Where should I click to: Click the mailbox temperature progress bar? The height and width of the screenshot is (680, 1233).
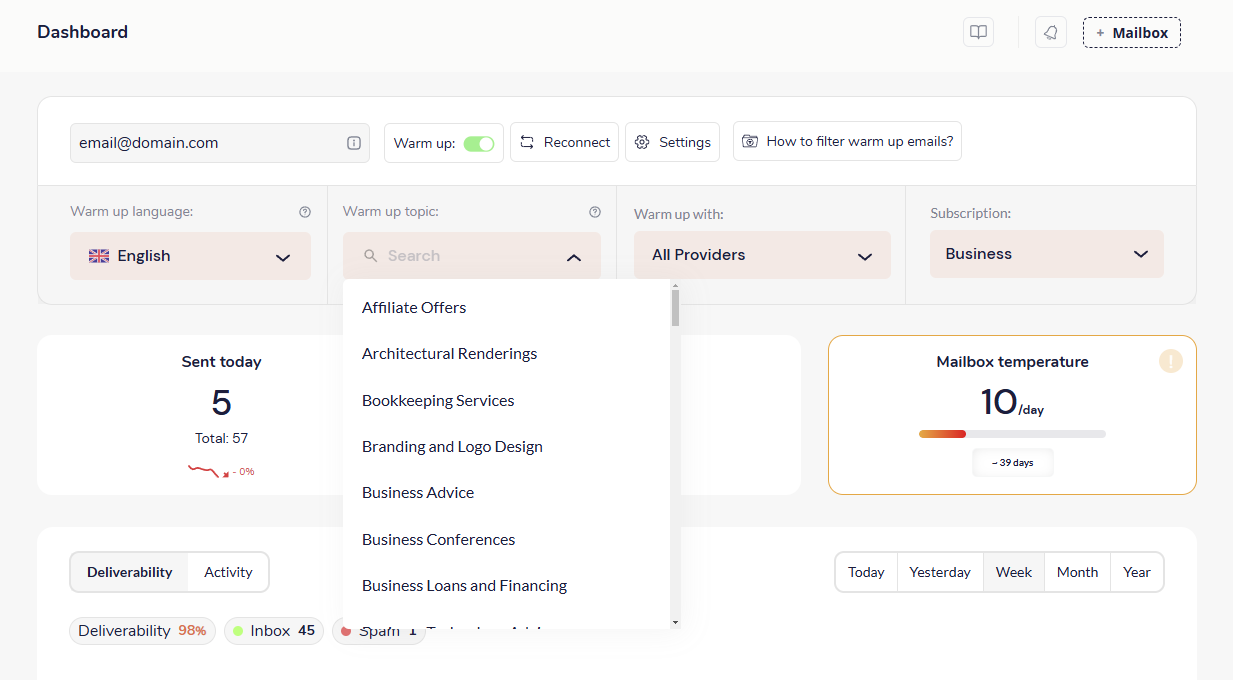[x=1012, y=434]
